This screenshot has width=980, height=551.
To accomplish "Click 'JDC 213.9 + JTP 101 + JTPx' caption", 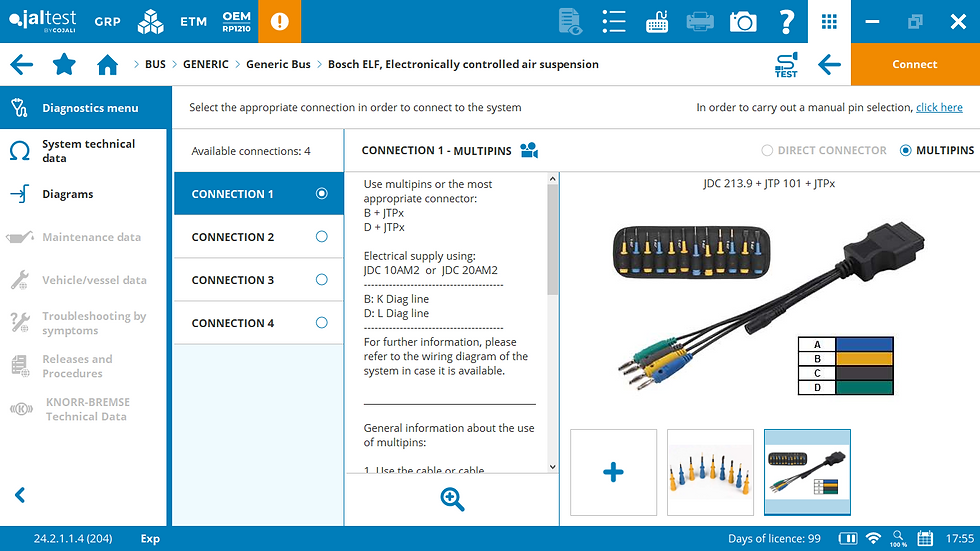I will click(769, 184).
